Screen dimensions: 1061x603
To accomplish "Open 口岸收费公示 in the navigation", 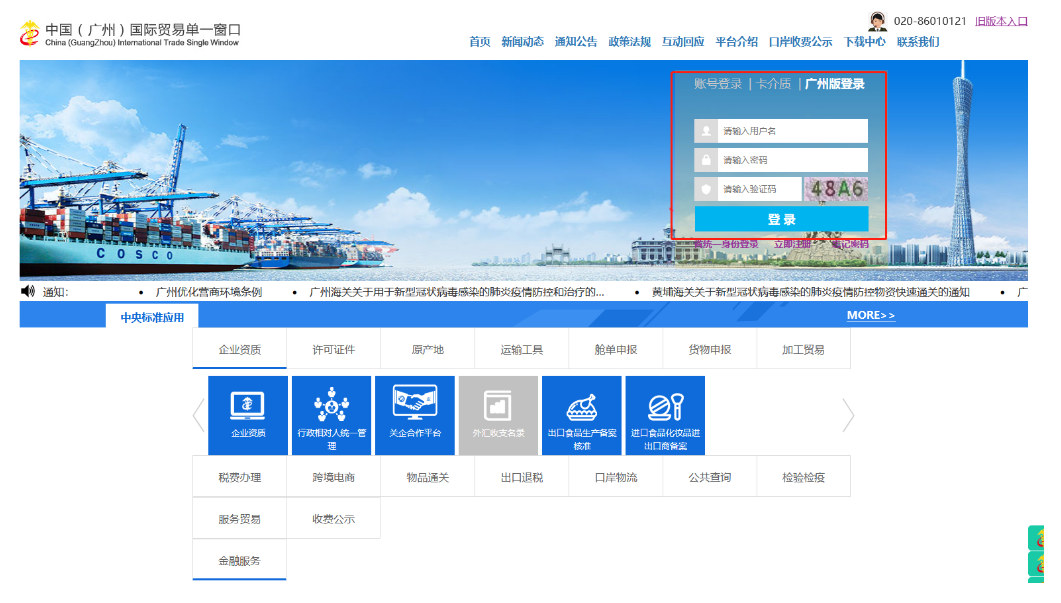I will coord(800,42).
